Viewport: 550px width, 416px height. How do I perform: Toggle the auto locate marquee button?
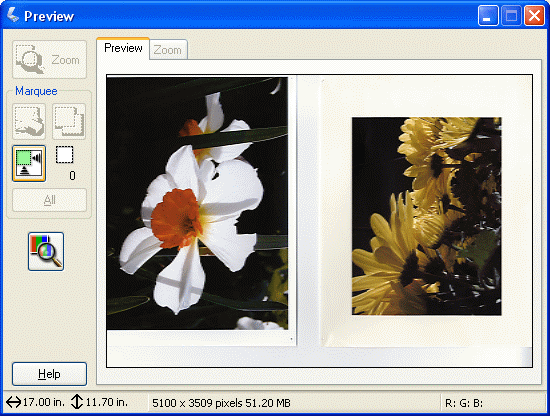(x=29, y=163)
